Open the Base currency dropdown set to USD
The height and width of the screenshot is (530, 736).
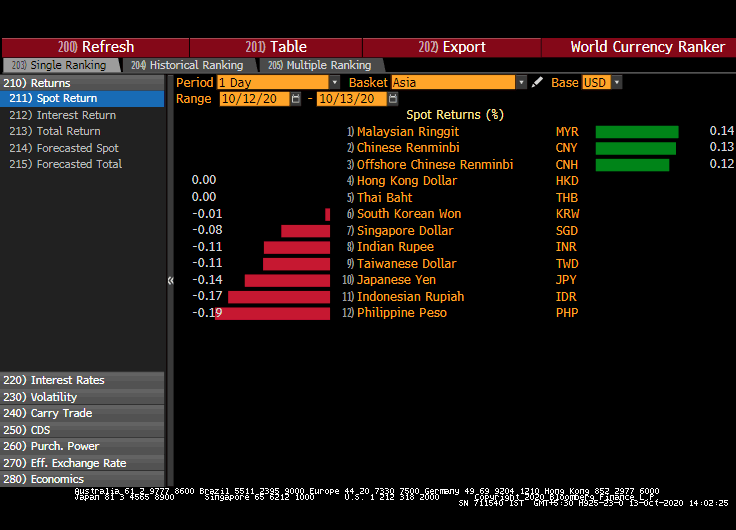[x=616, y=82]
